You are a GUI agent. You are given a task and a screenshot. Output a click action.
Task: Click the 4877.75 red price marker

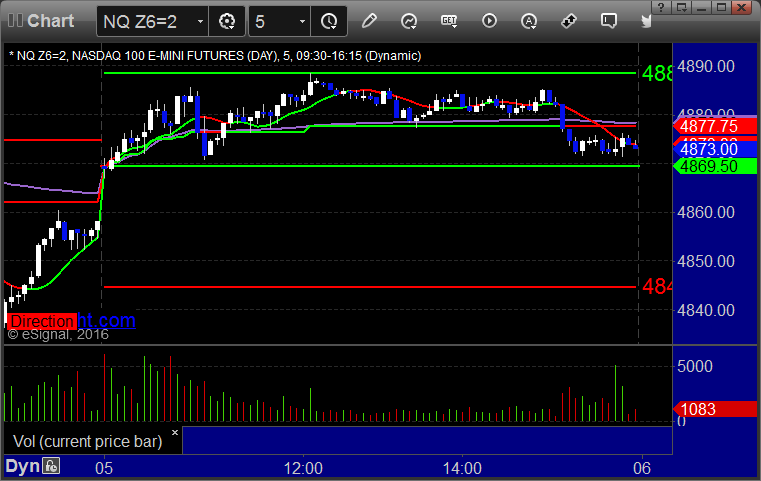714,126
